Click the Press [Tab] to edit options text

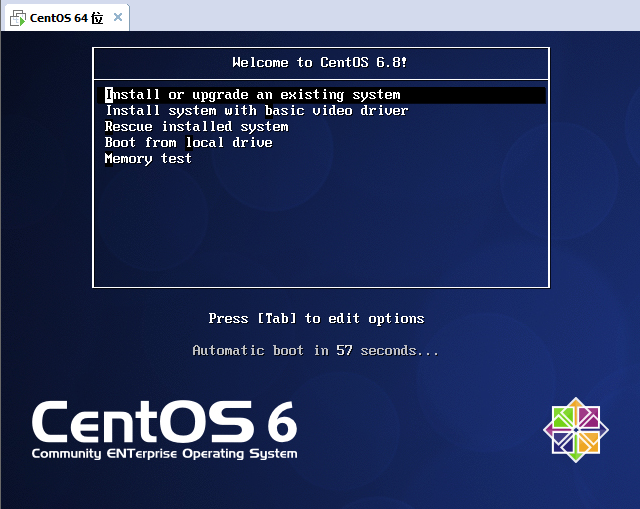pos(316,318)
